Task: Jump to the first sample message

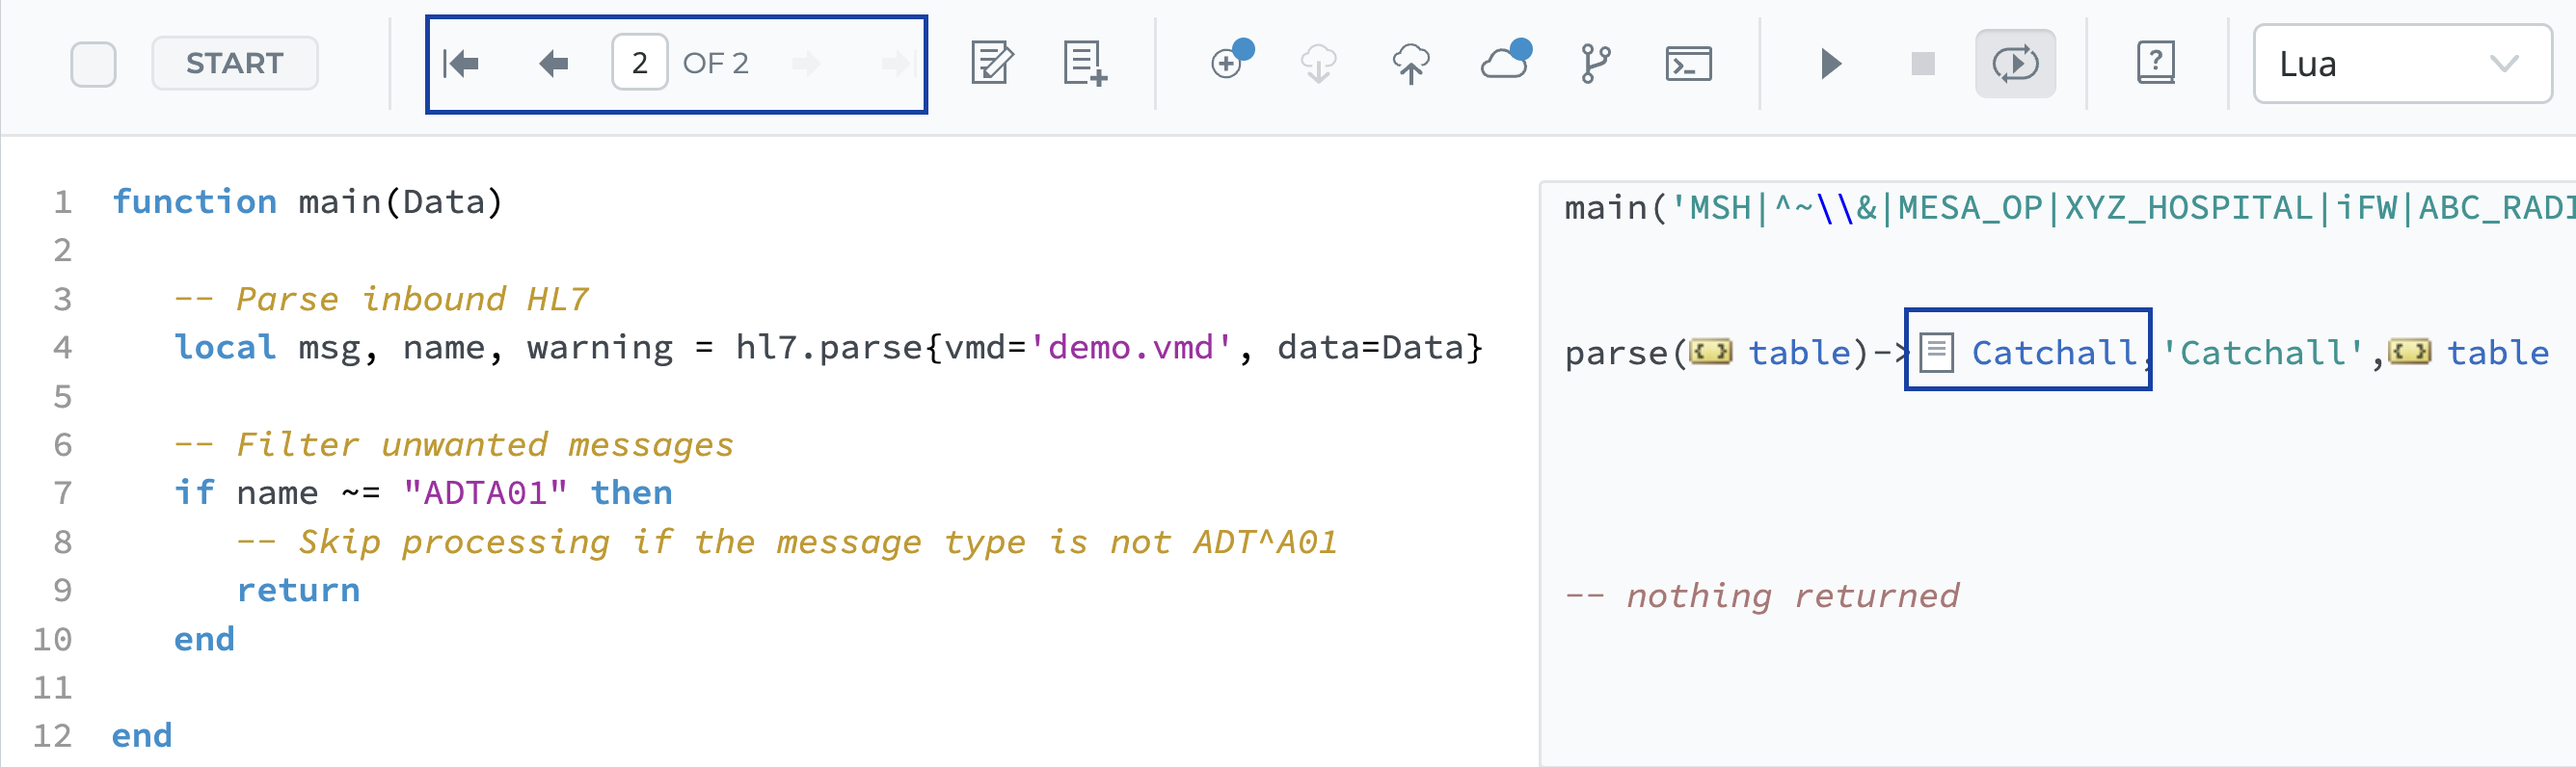Action: point(461,64)
